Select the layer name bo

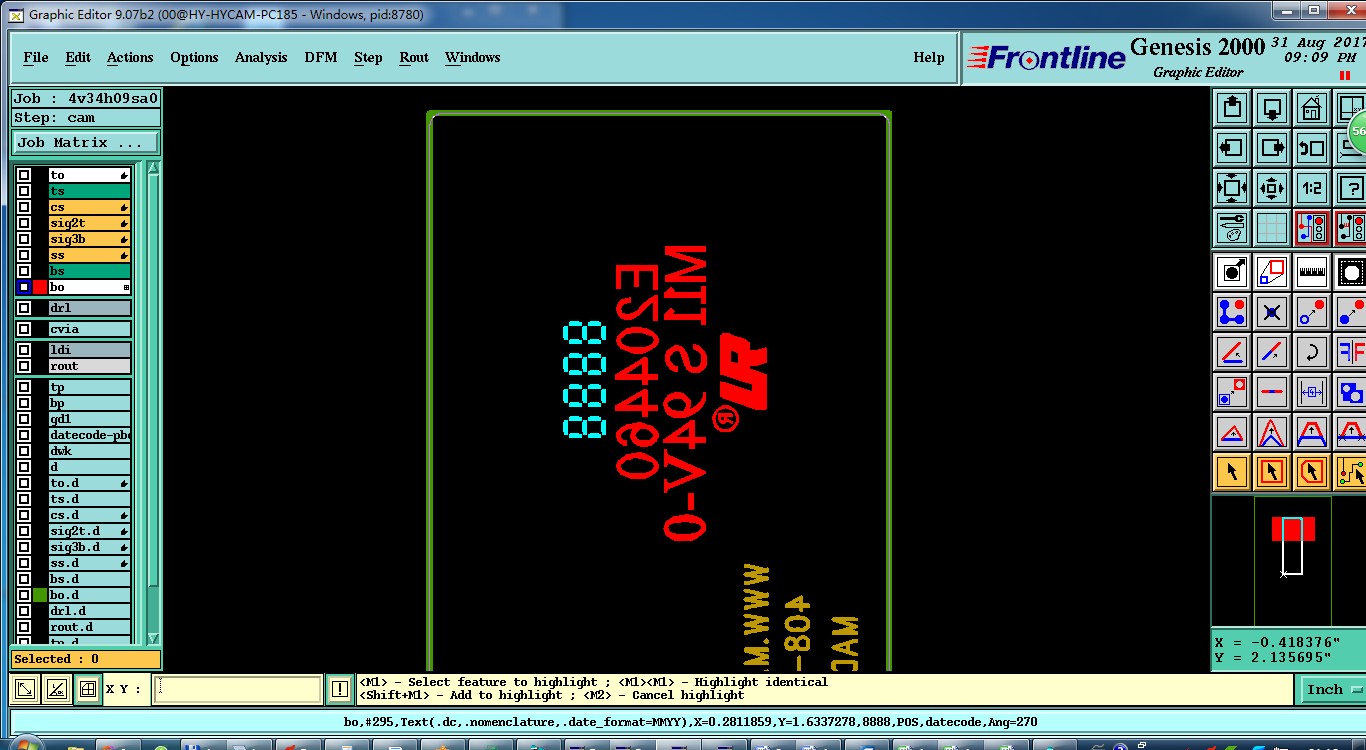point(89,287)
